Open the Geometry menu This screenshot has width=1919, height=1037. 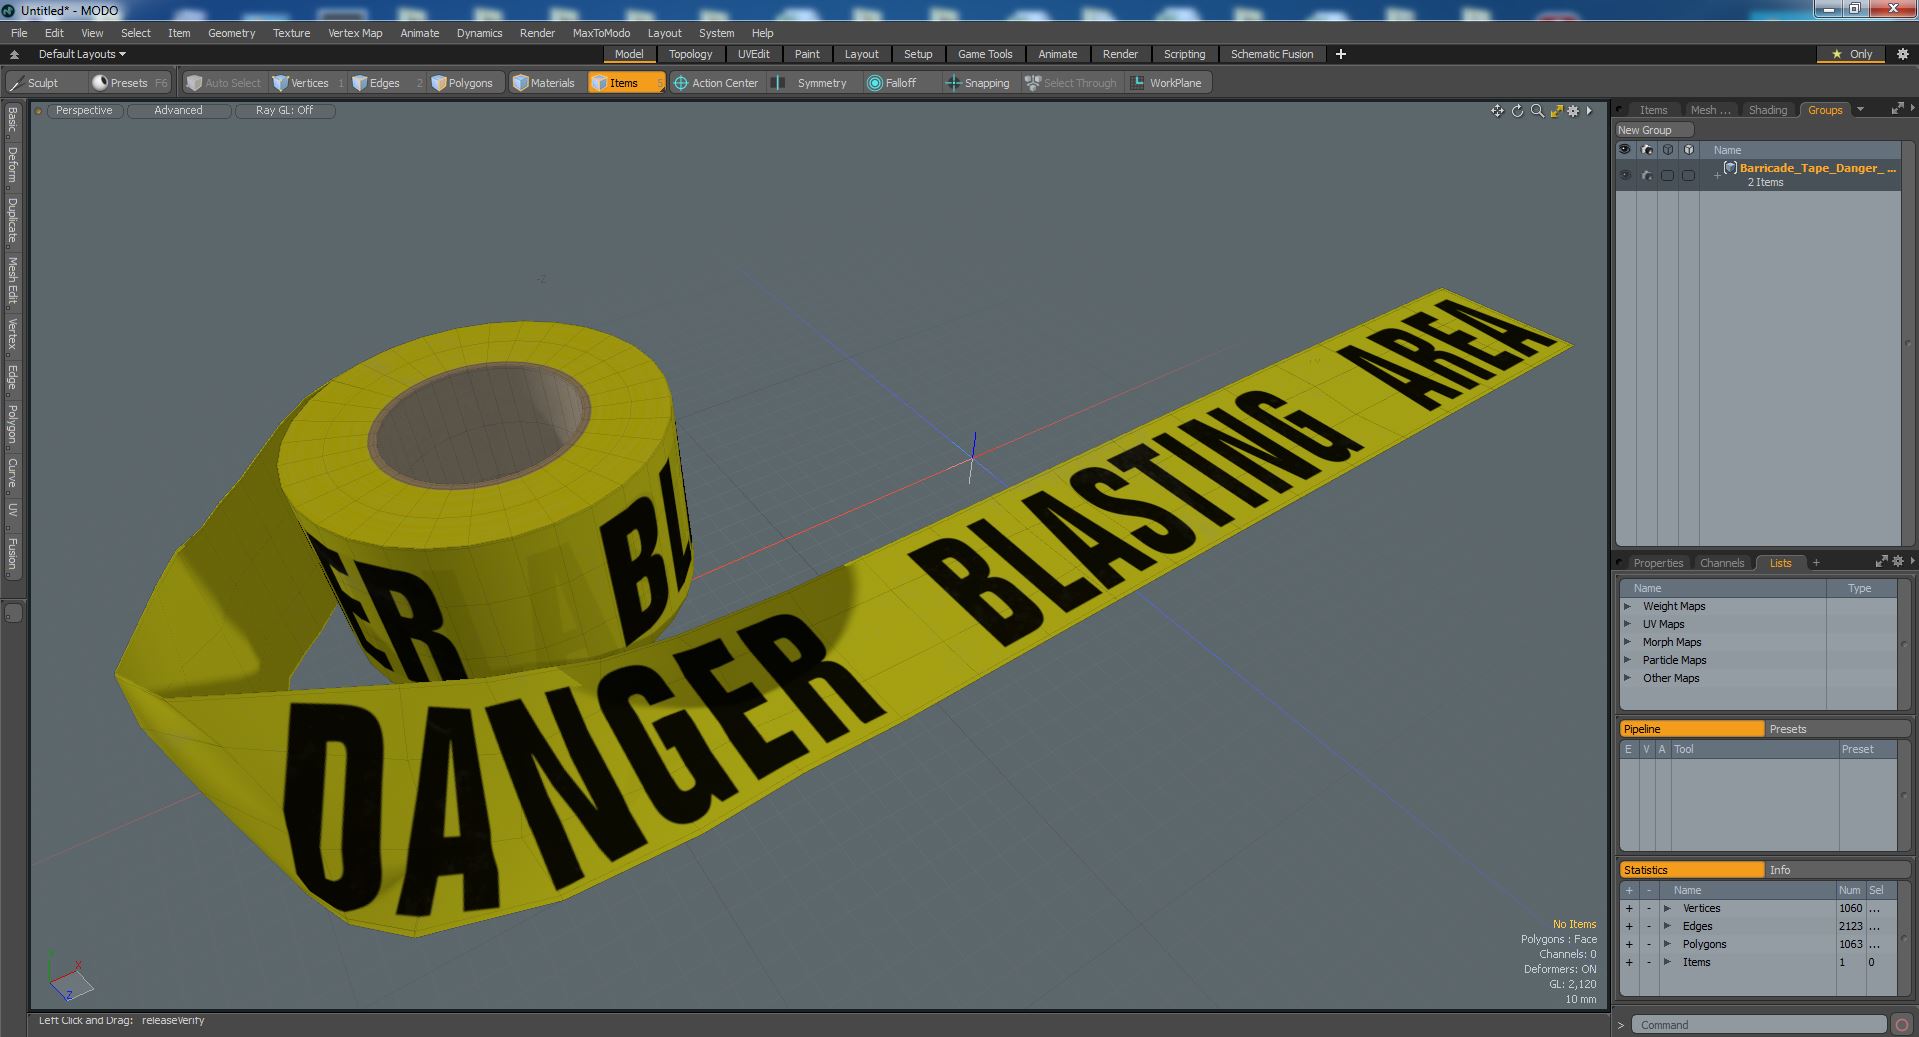pos(231,33)
